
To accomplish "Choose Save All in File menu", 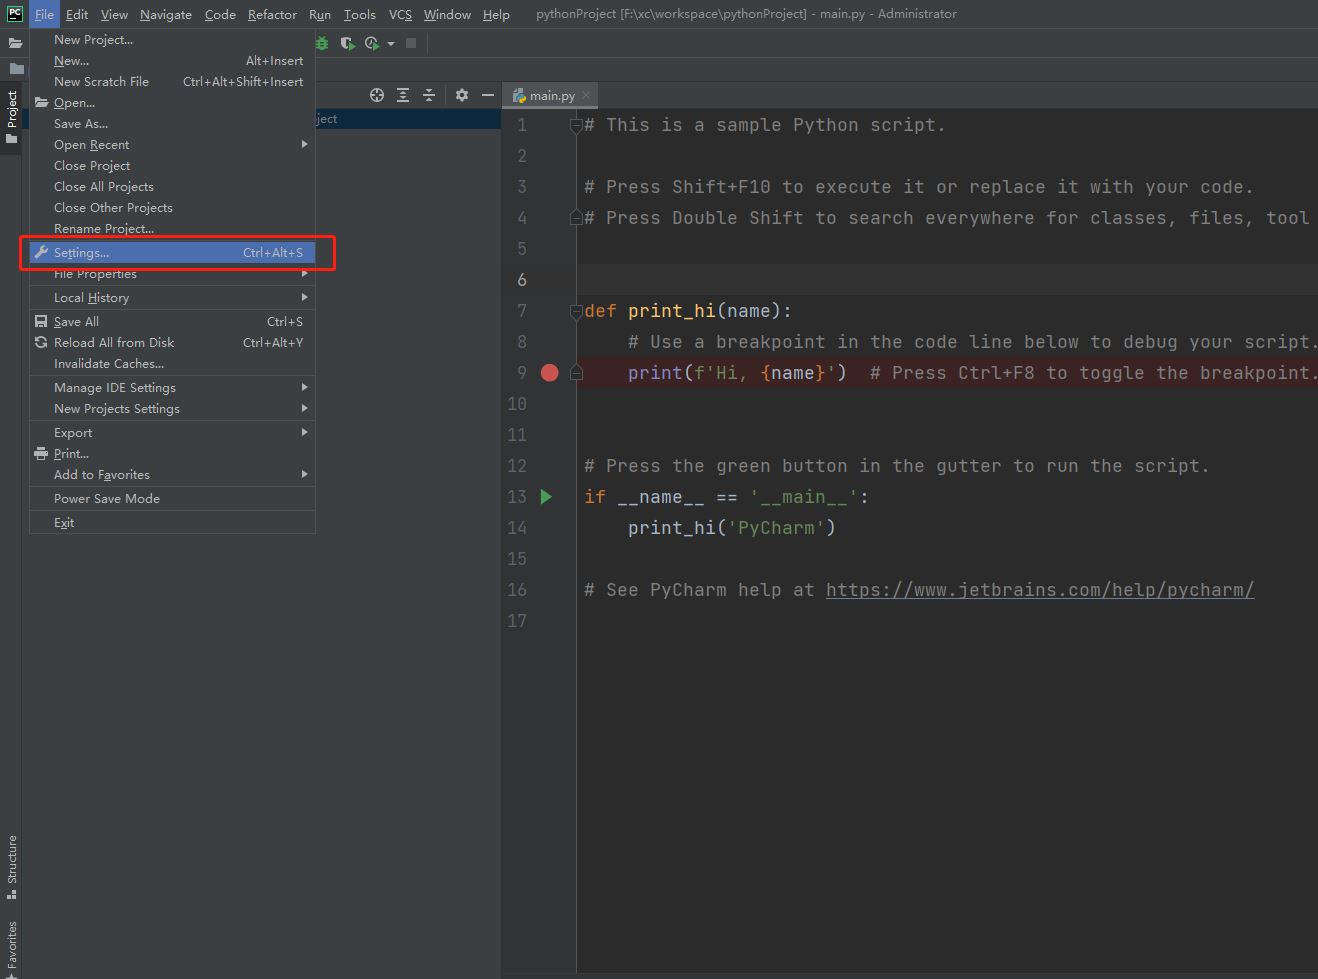I will pos(173,322).
